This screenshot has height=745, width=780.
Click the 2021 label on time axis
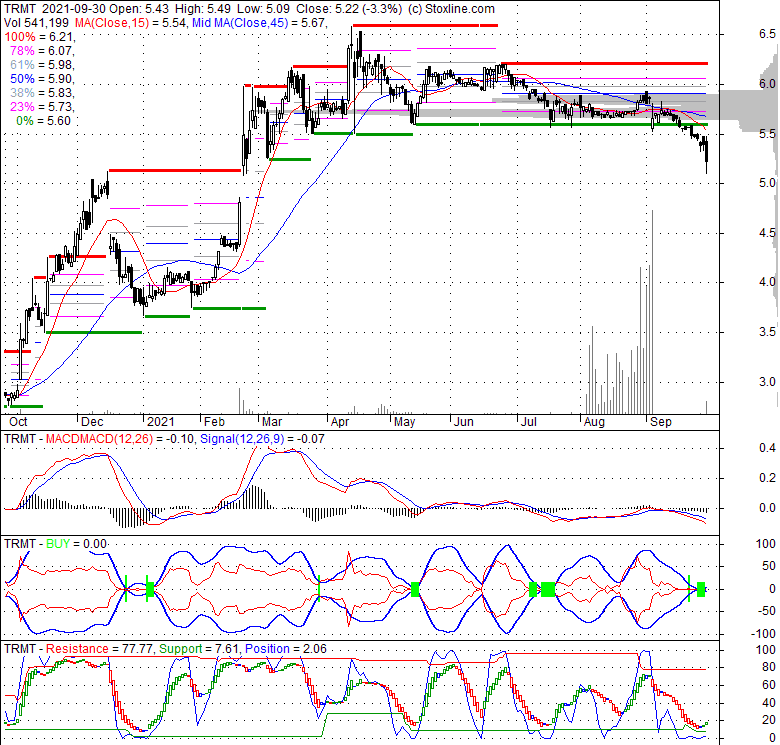point(161,422)
